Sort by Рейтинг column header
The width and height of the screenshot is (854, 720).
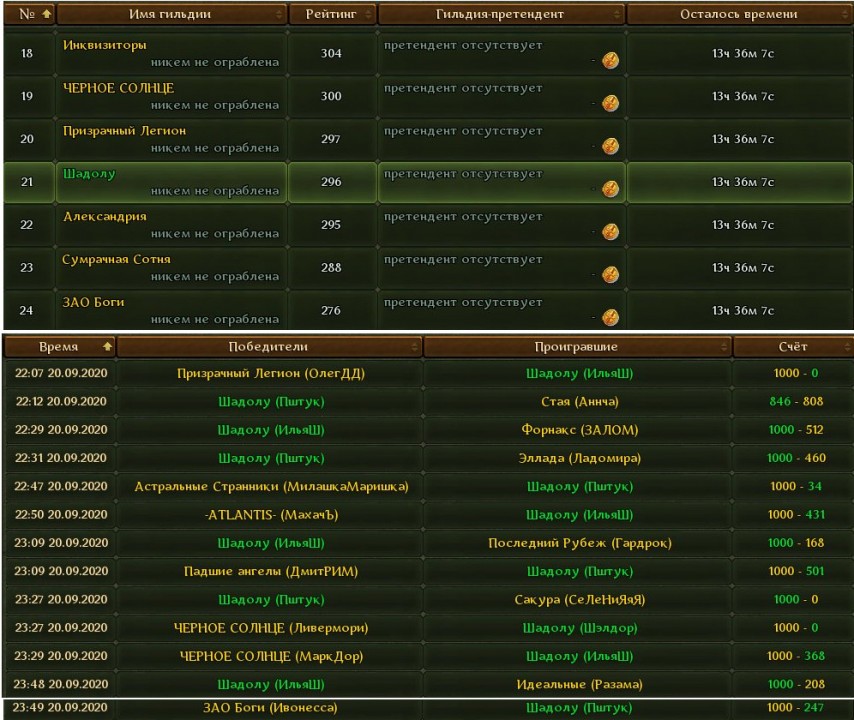(331, 14)
